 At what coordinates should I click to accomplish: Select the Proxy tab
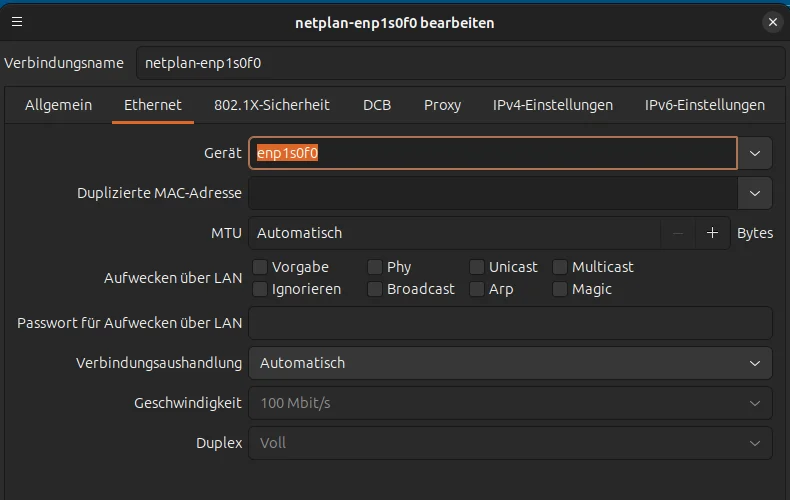442,105
